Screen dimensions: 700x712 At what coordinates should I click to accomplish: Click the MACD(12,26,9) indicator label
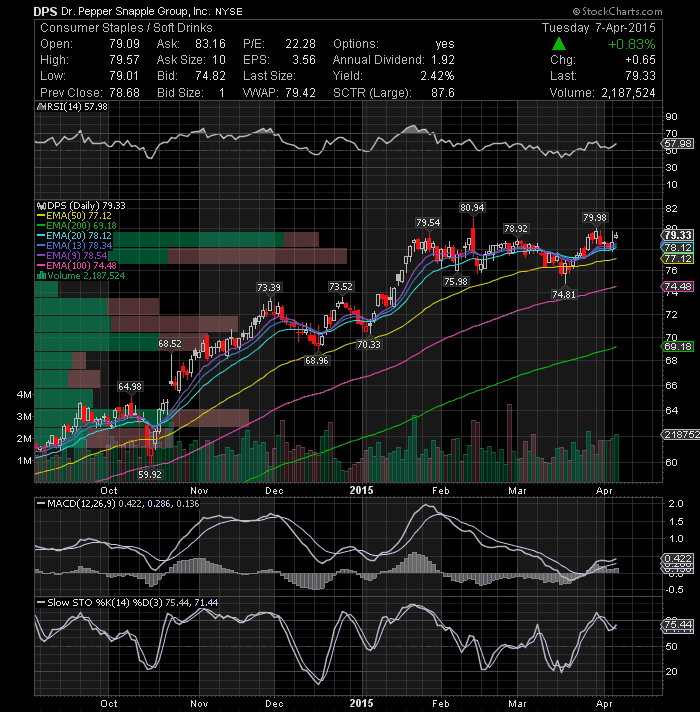click(x=82, y=504)
